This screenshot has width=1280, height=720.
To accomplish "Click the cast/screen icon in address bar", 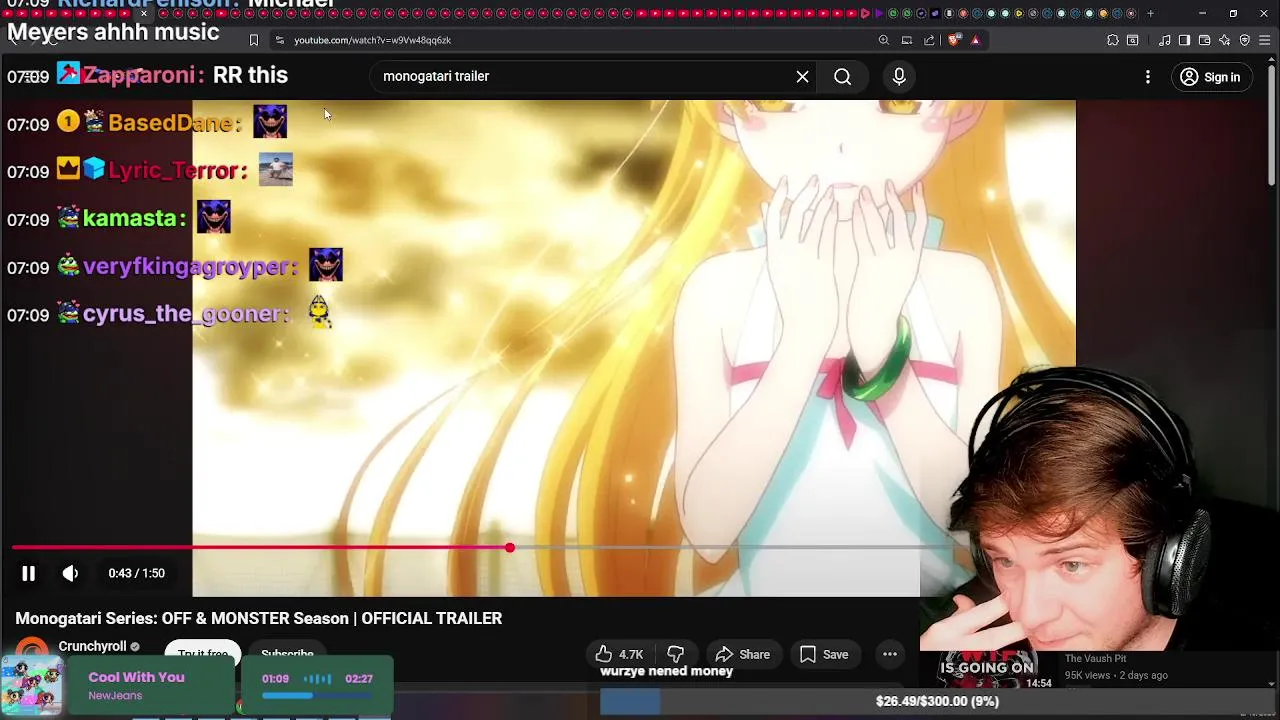I will coord(907,40).
